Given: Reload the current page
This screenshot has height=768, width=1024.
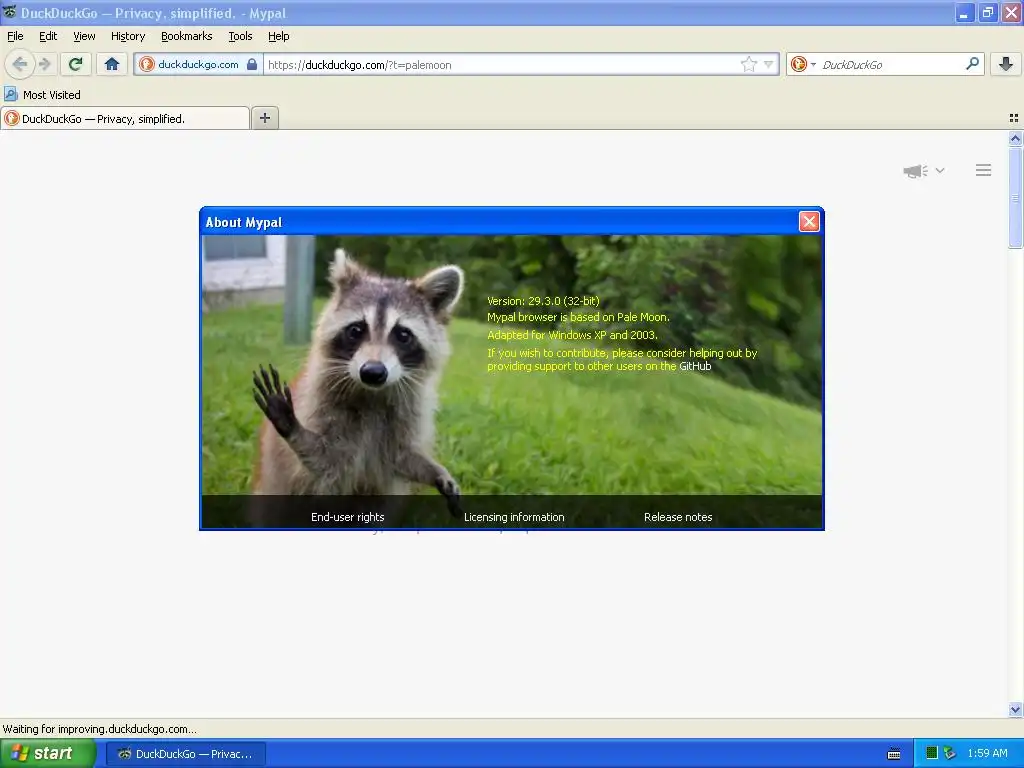Looking at the screenshot, I should (76, 64).
